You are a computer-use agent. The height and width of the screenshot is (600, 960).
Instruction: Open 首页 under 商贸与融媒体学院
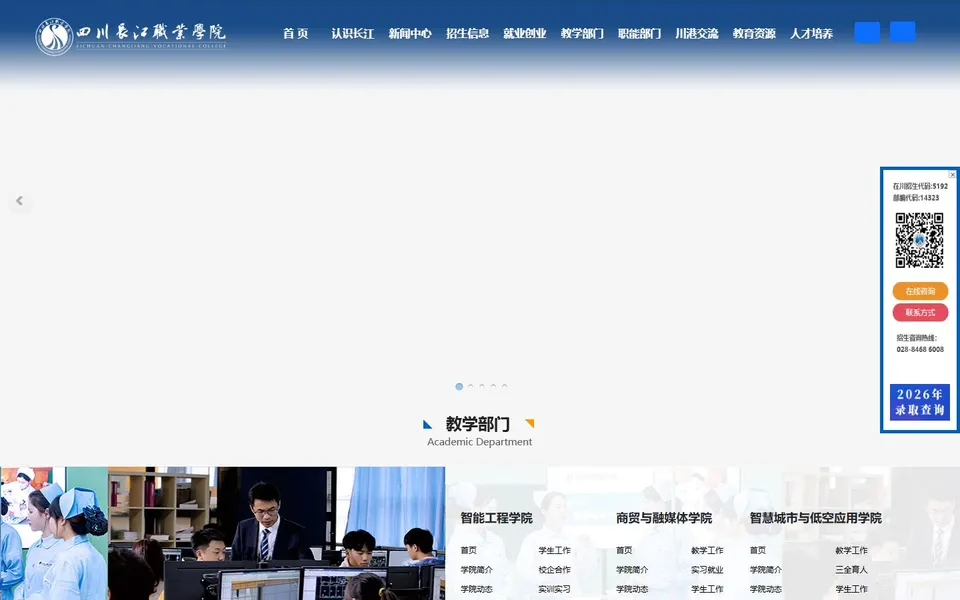point(624,550)
